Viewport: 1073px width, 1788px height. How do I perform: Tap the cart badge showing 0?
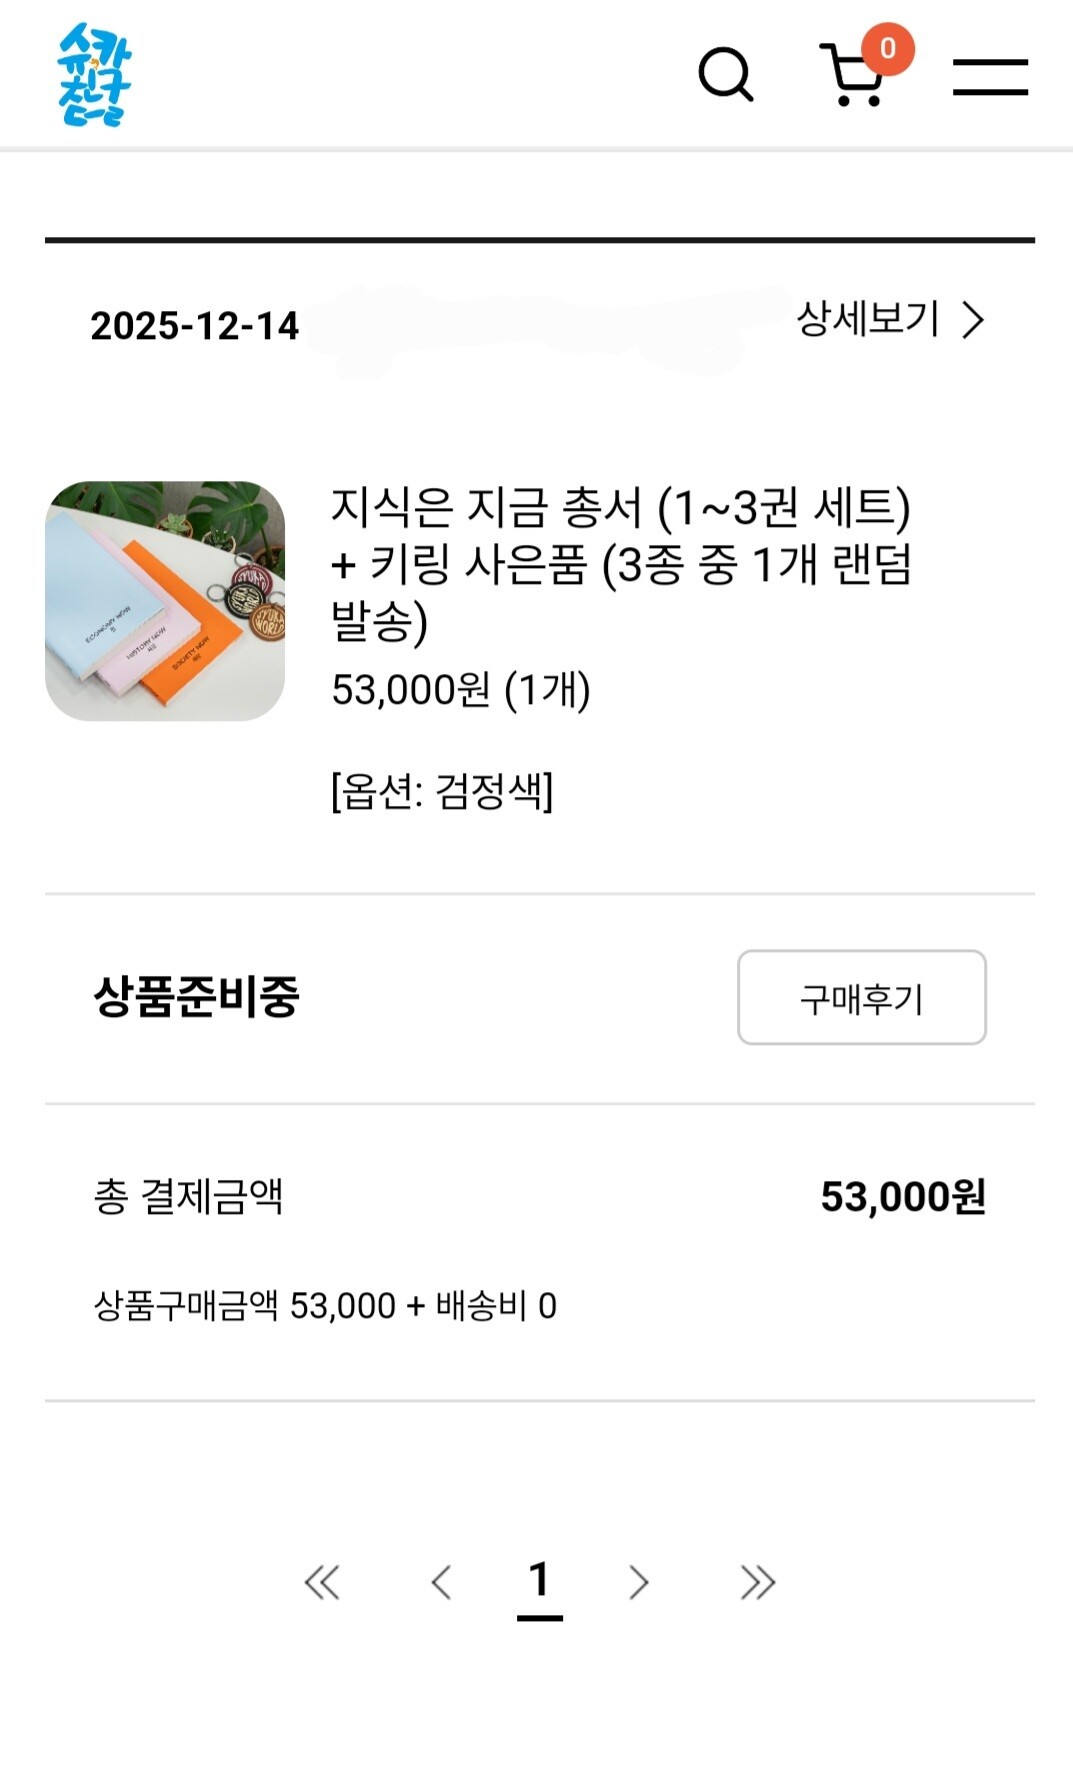pos(887,48)
